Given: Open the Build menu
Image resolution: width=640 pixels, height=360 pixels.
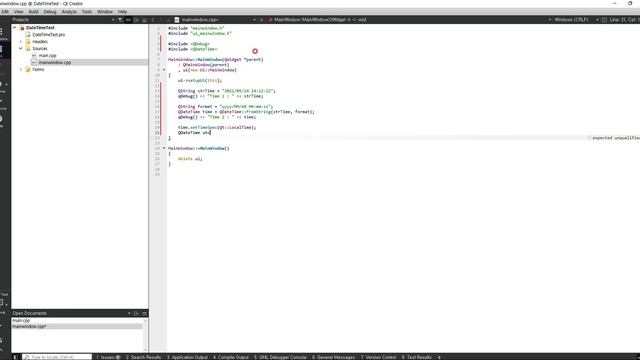Looking at the screenshot, I should [x=33, y=12].
